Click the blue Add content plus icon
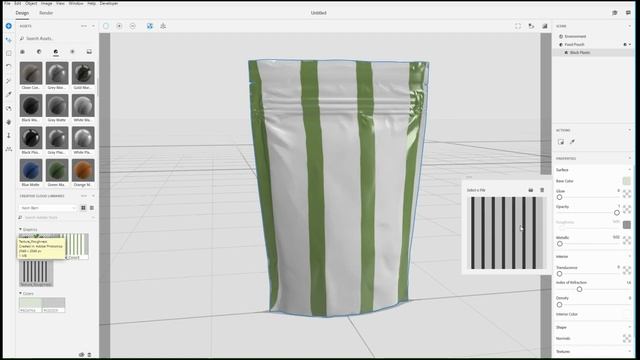 9,26
